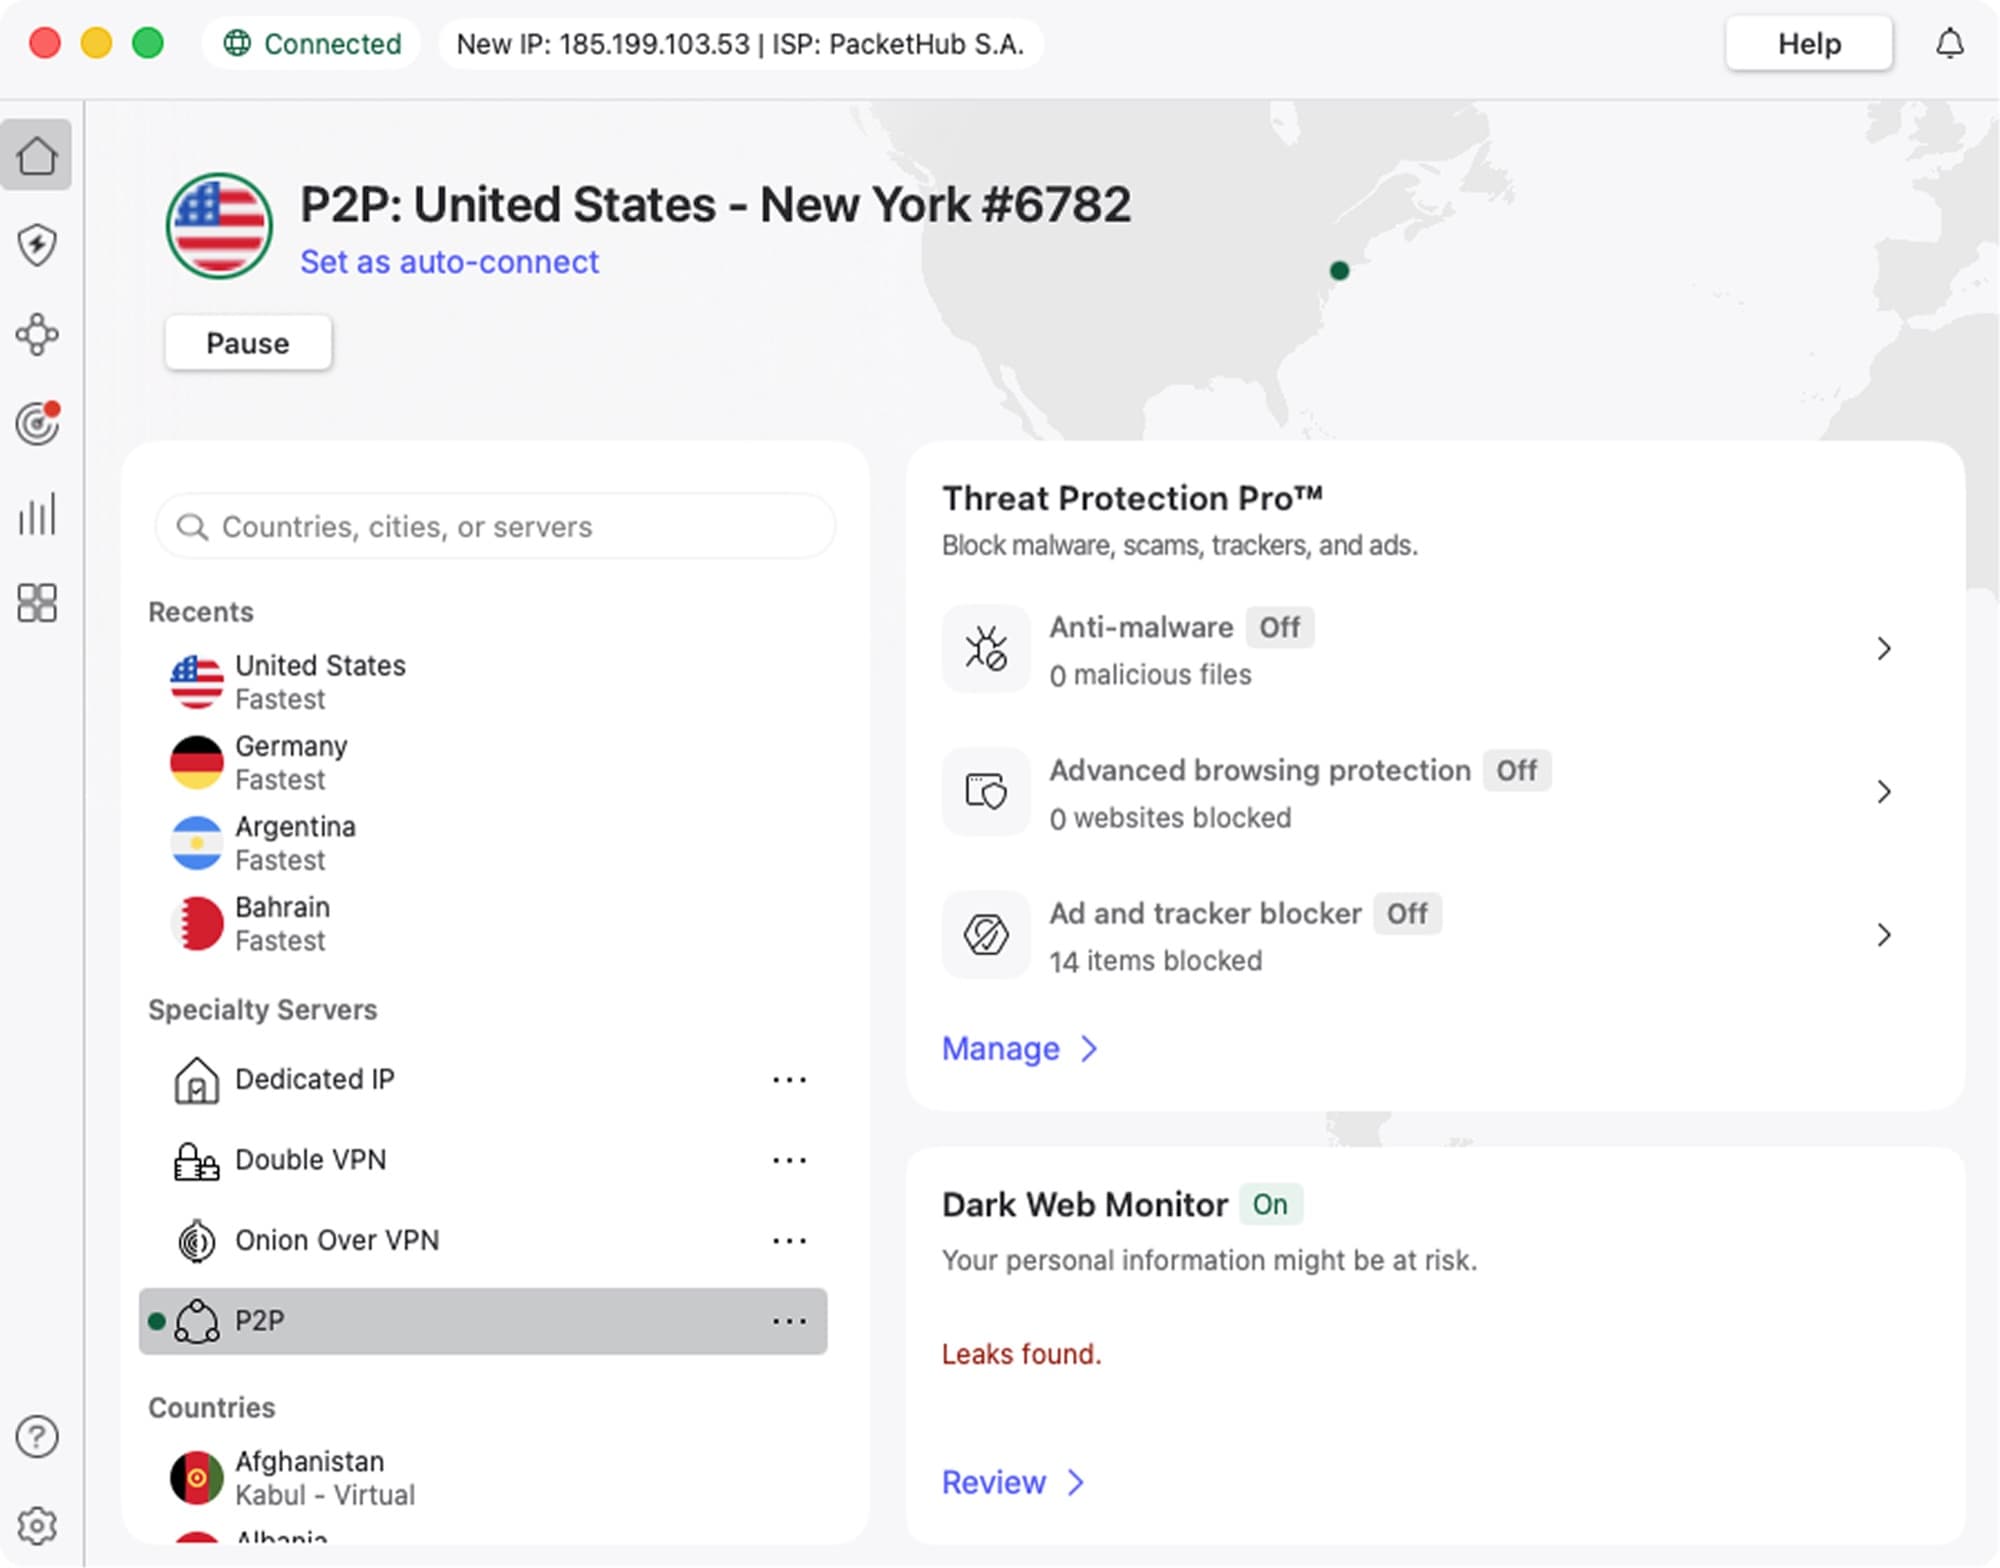Click the Threat Protection Pro heading

click(1132, 498)
